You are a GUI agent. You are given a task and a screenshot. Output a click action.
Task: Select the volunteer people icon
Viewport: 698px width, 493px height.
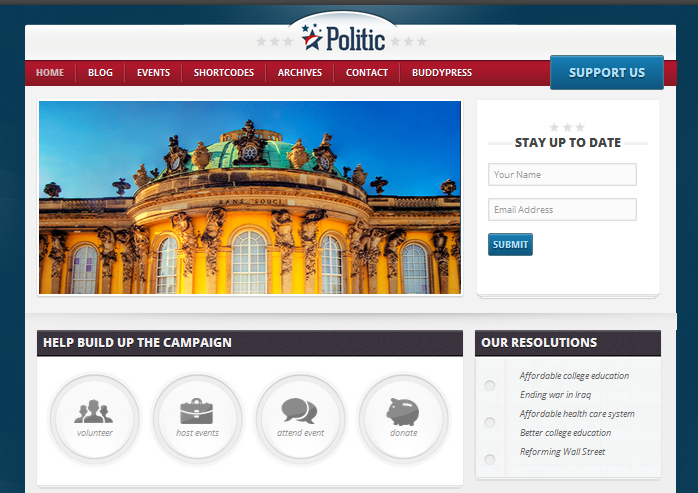point(93,411)
